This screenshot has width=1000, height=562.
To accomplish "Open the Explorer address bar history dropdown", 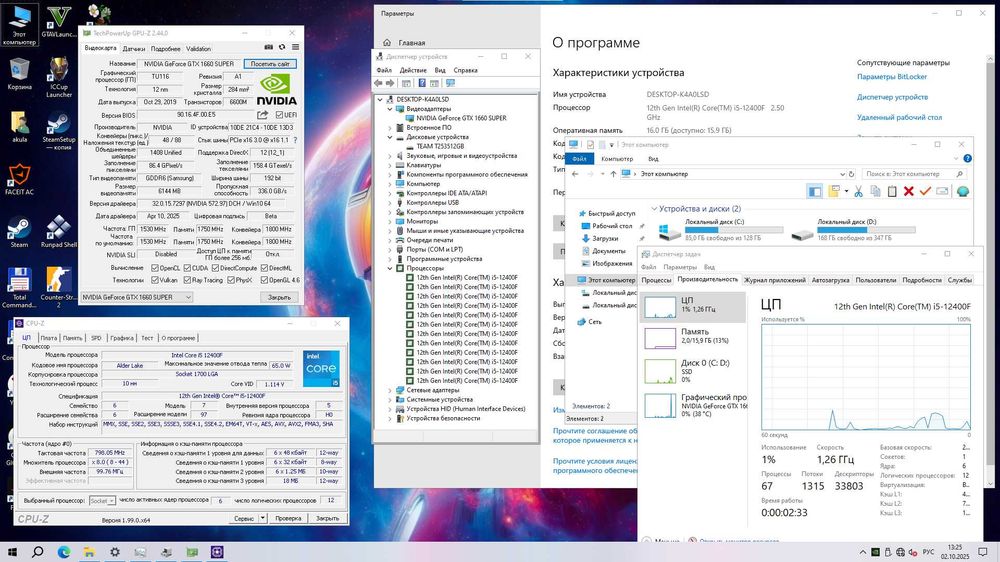I will 842,174.
